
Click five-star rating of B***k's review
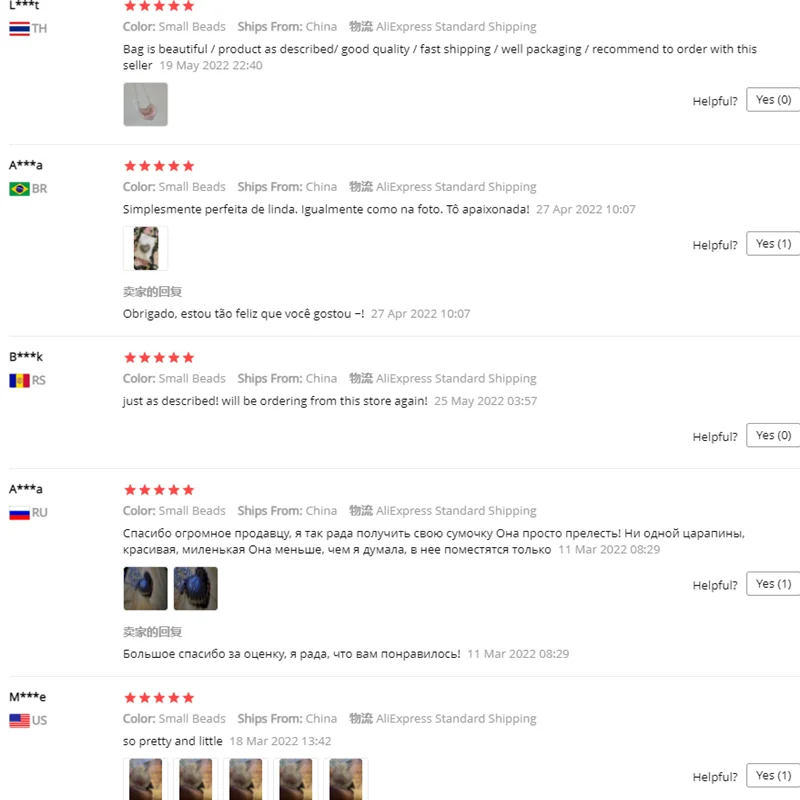point(159,357)
